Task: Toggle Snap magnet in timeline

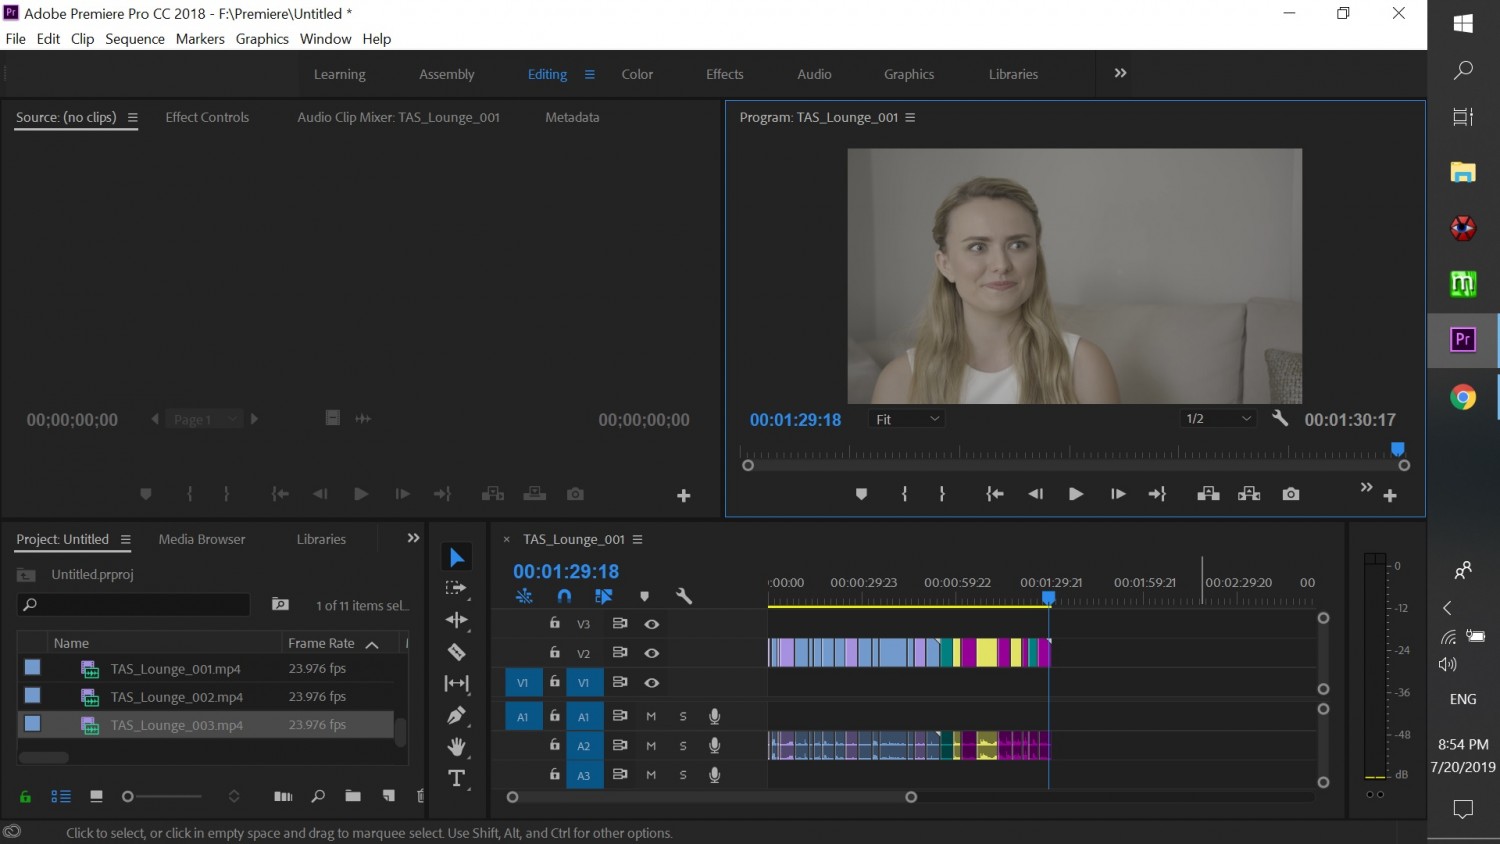Action: [x=564, y=596]
